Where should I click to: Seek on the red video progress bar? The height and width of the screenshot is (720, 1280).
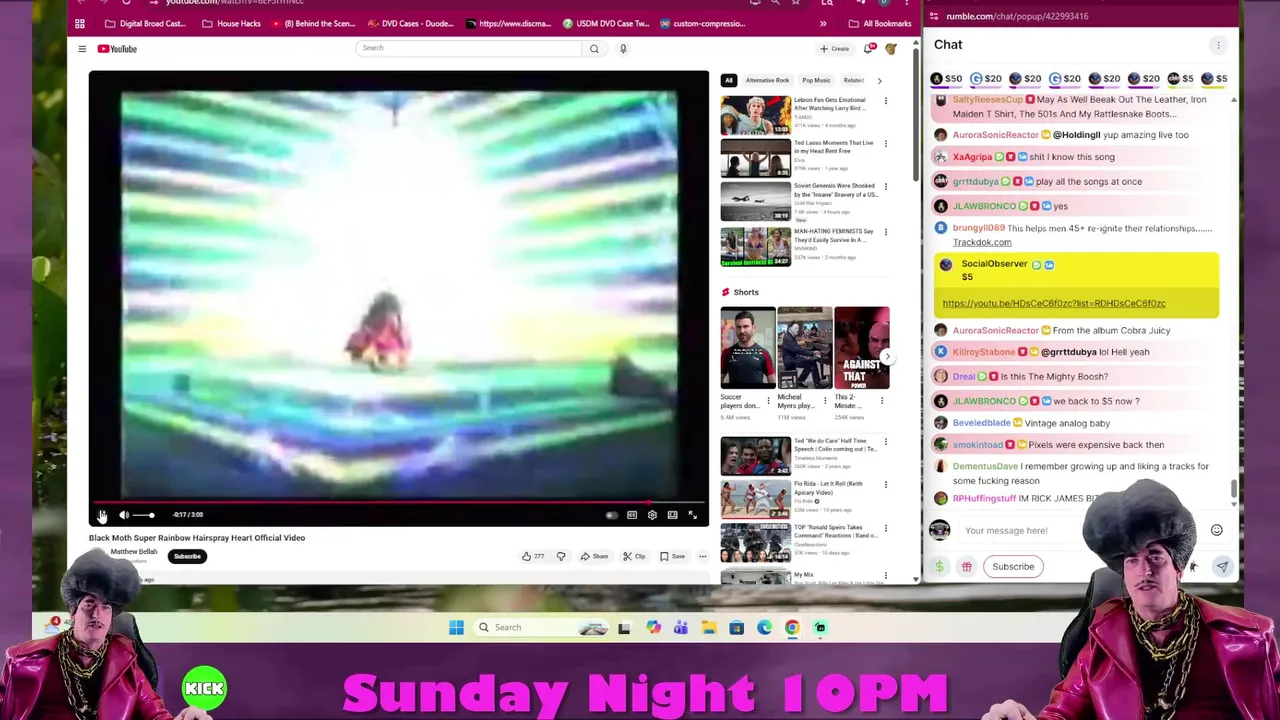(399, 503)
